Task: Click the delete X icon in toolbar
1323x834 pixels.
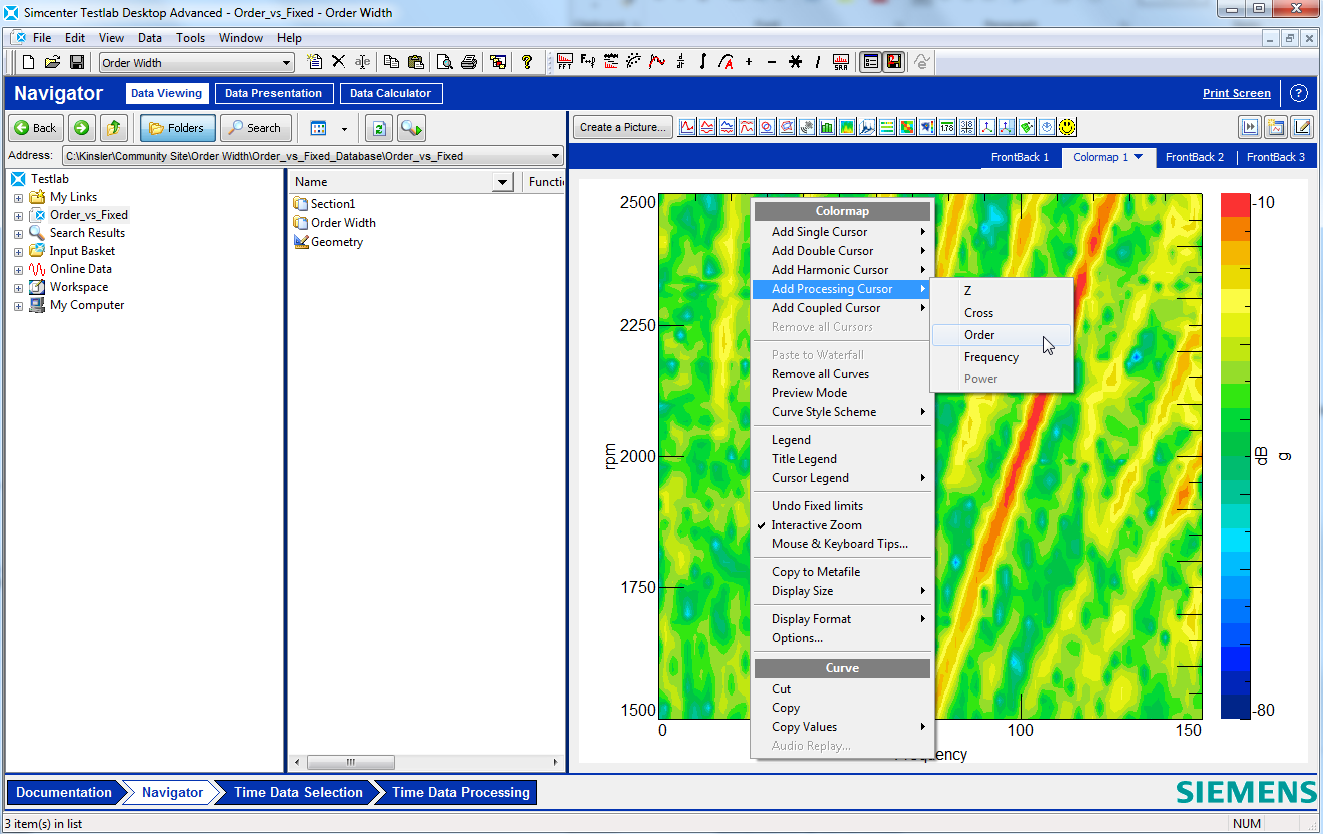Action: (x=338, y=62)
